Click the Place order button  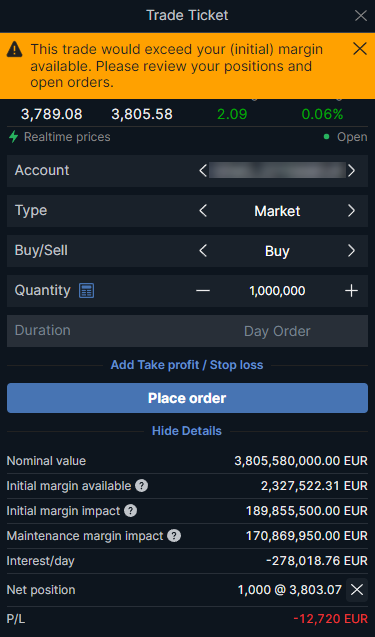[x=187, y=398]
